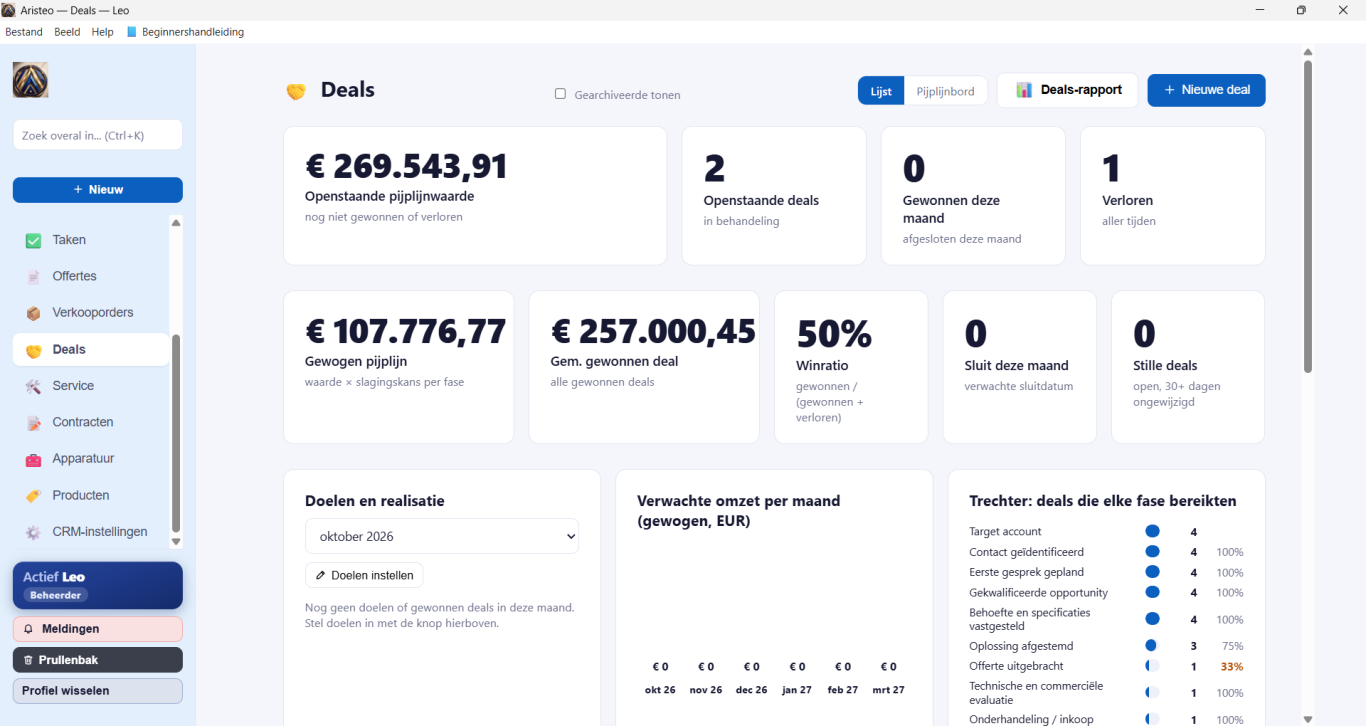Click the pencil icon on Doelen instellen

pyautogui.click(x=320, y=576)
